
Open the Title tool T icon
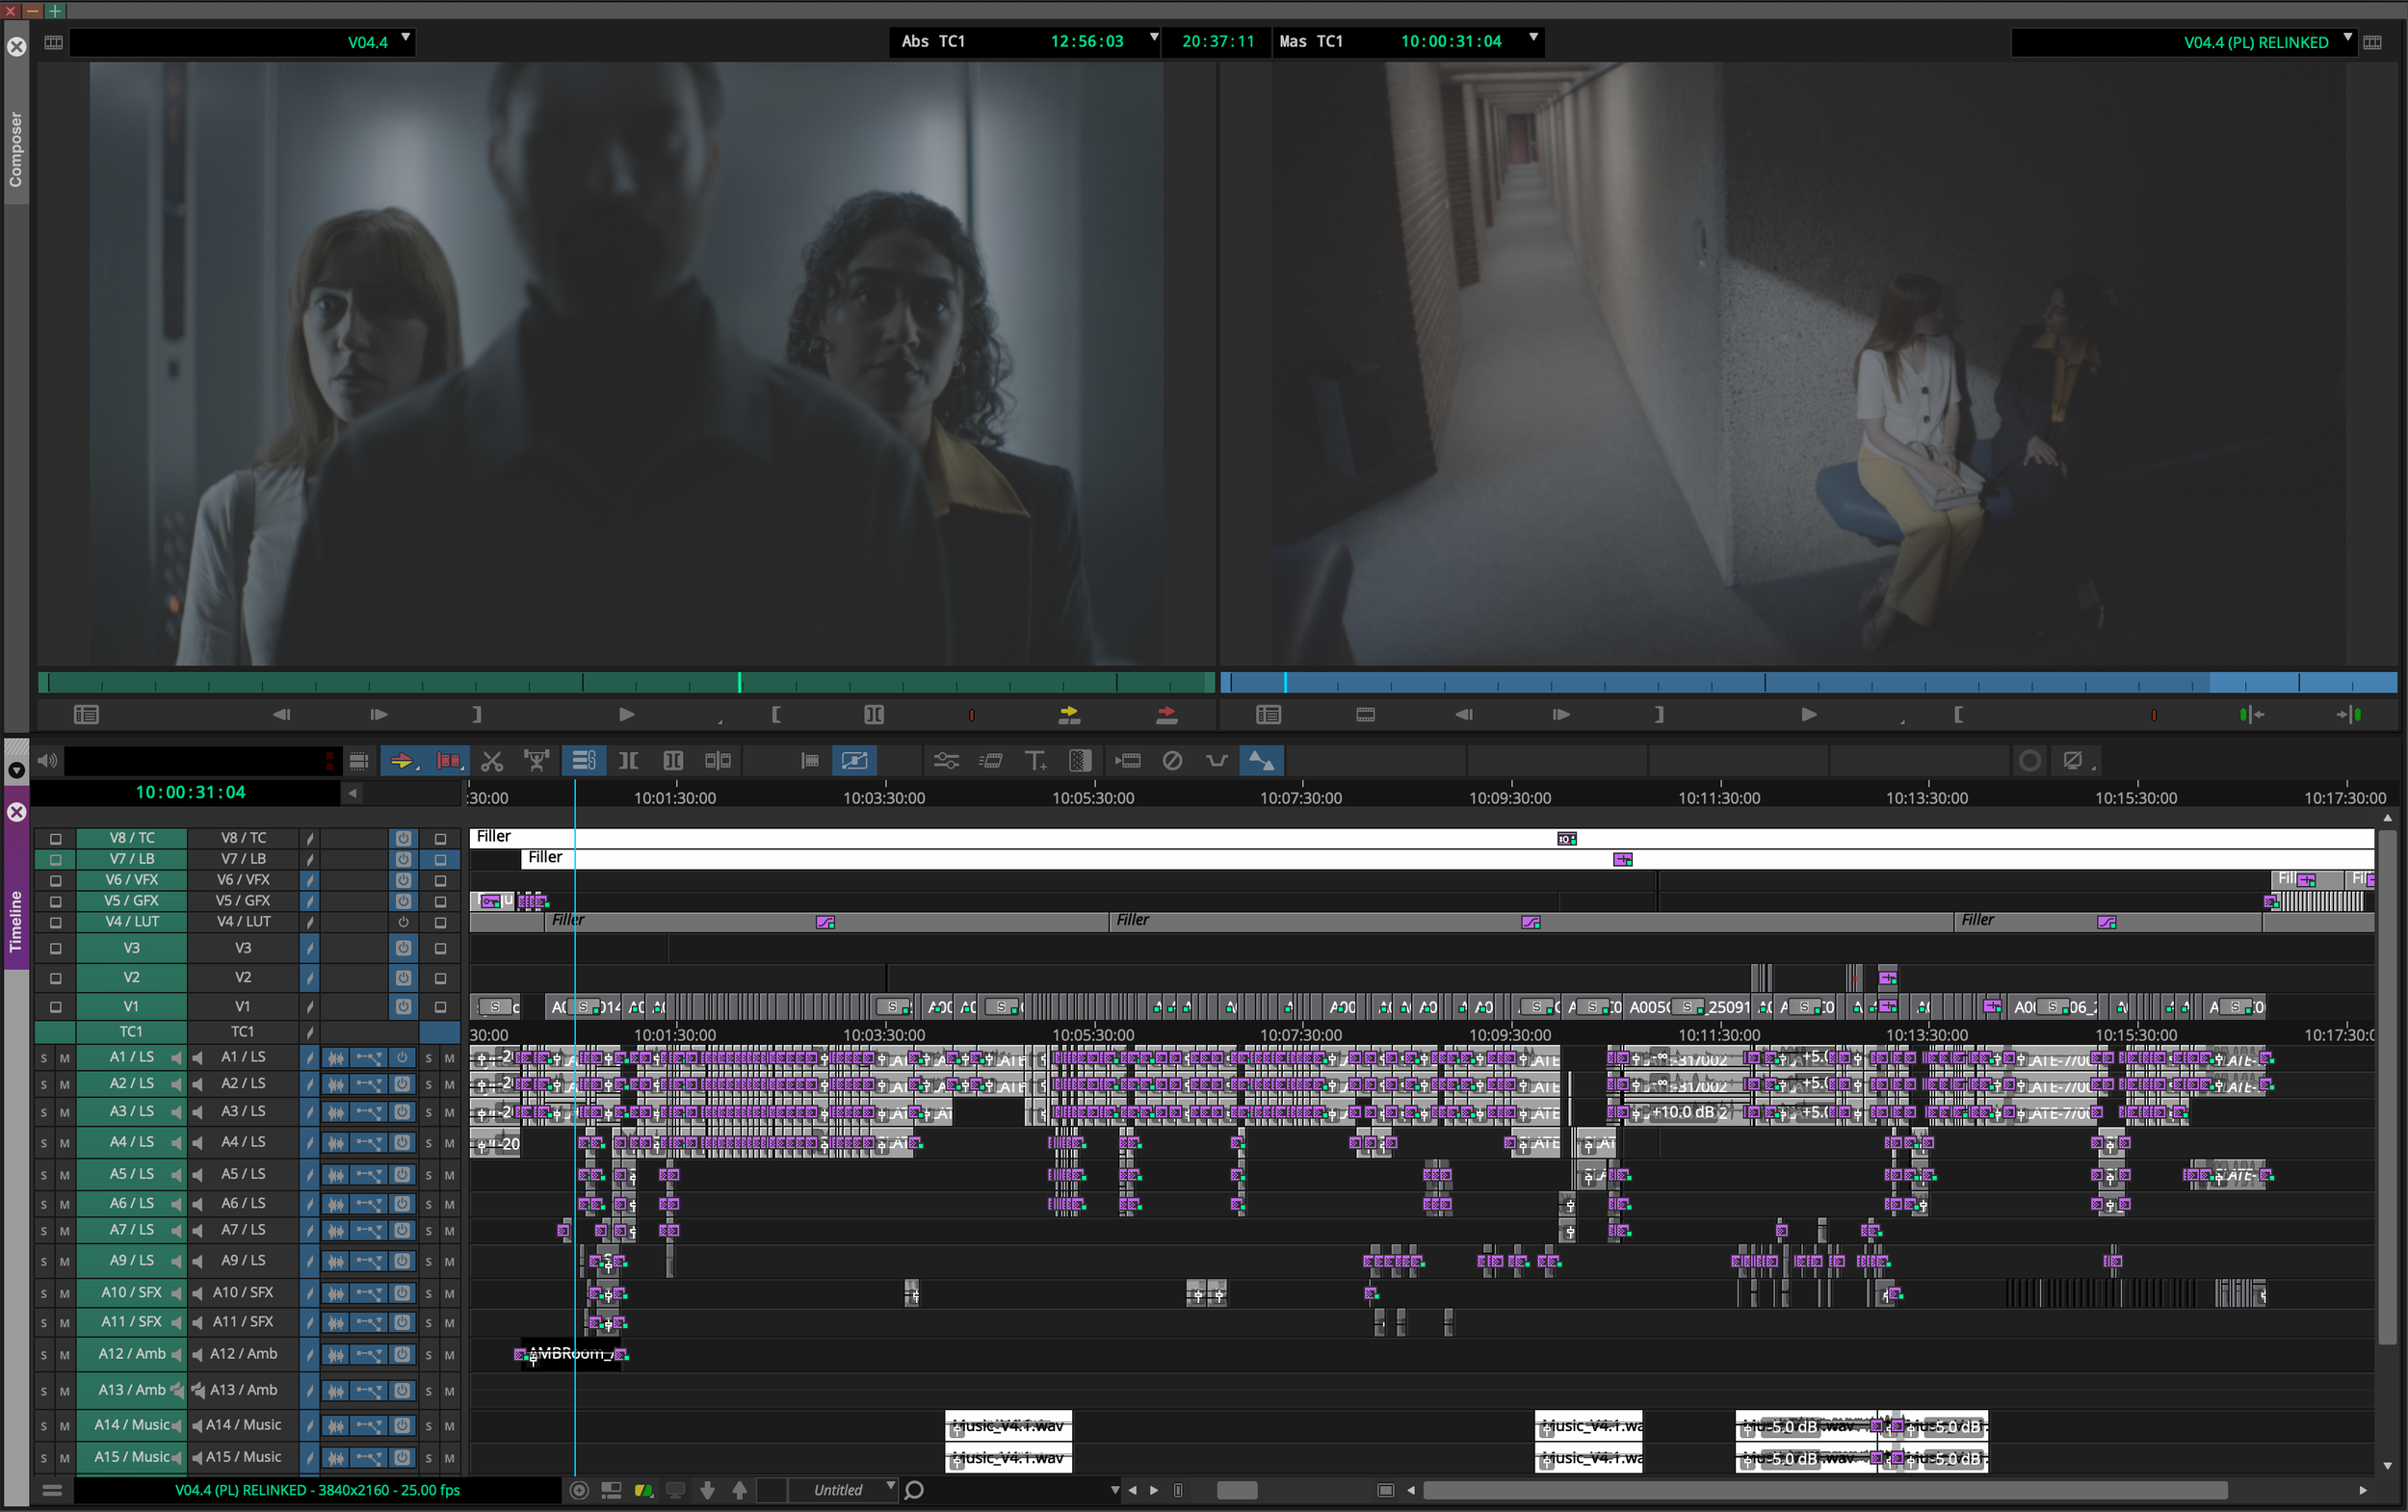point(1035,761)
